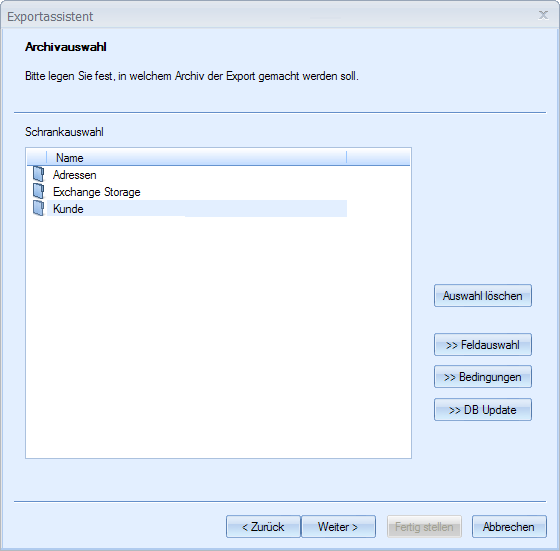
Task: Close the Exportassistent dialog window
Action: pos(544,15)
